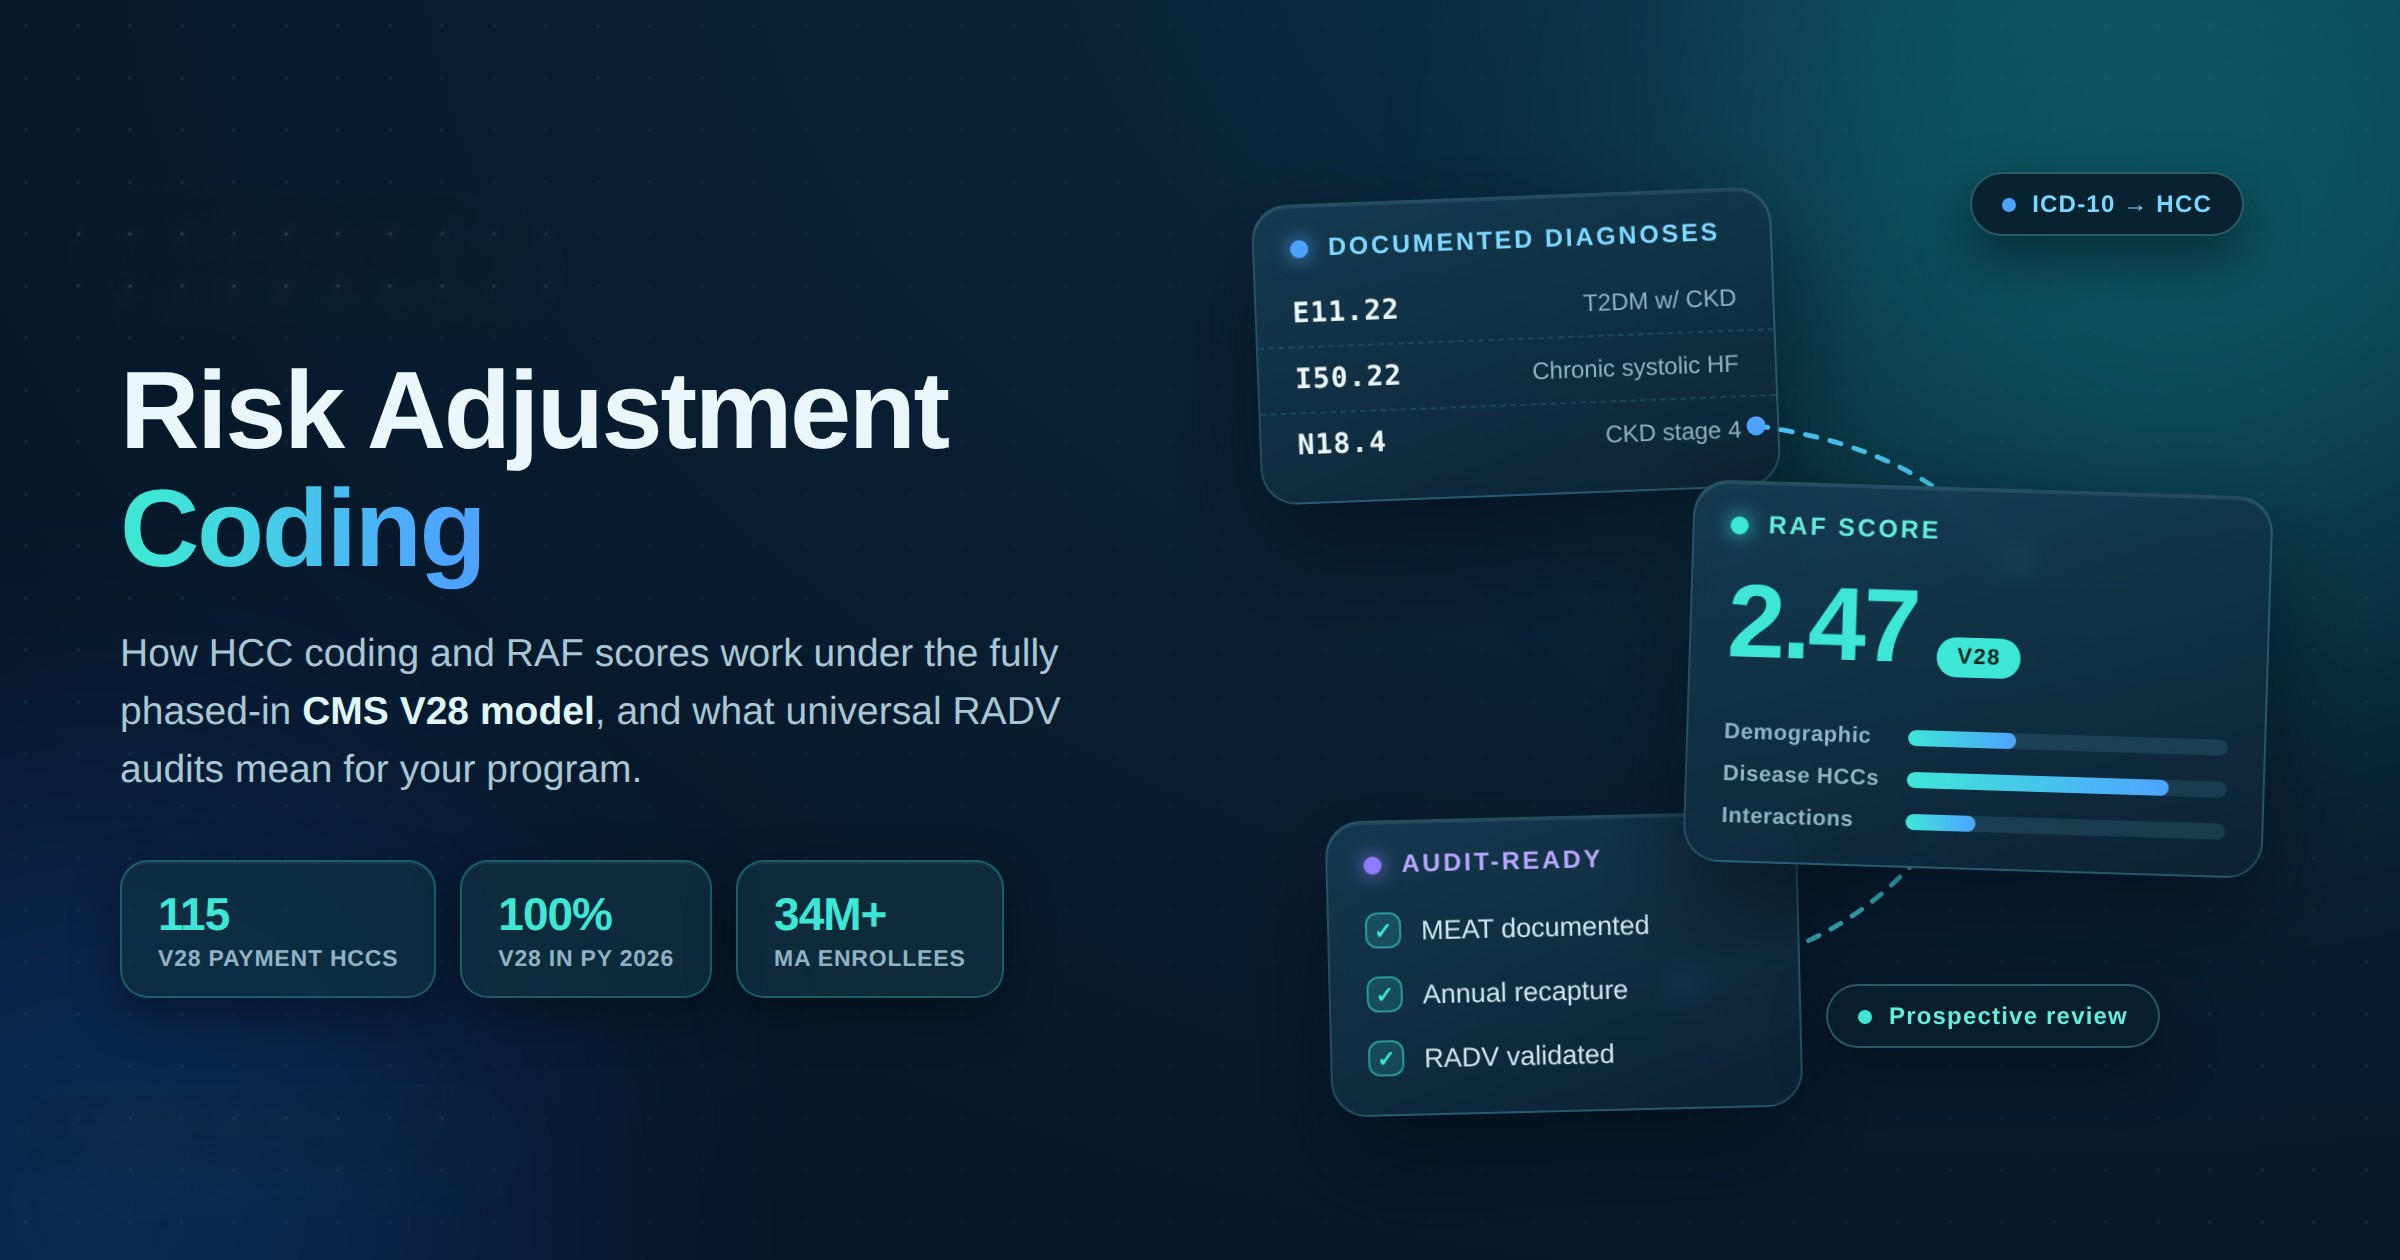Click the teal dot in Prospective review pill
The image size is (2400, 1260).
click(1865, 1017)
